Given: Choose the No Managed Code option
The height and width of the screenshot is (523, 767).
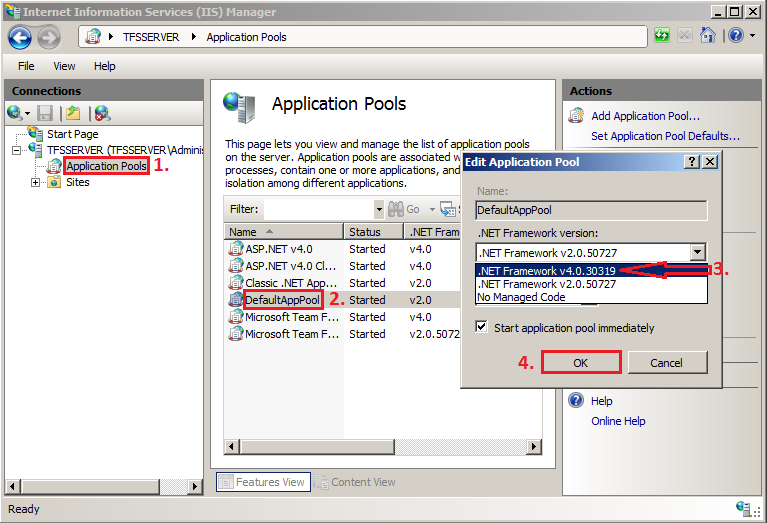Looking at the screenshot, I should pos(591,297).
